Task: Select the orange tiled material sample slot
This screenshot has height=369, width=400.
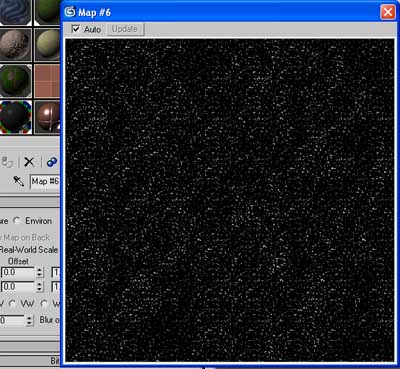Action: click(x=47, y=81)
